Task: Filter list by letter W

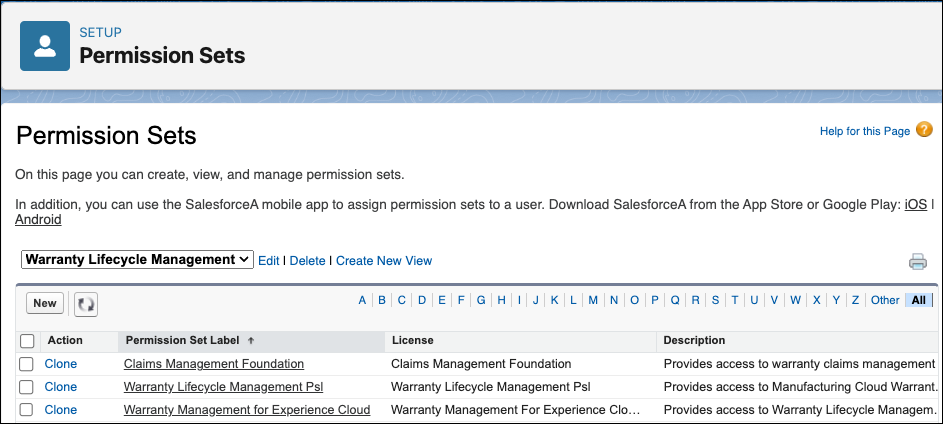Action: [796, 300]
